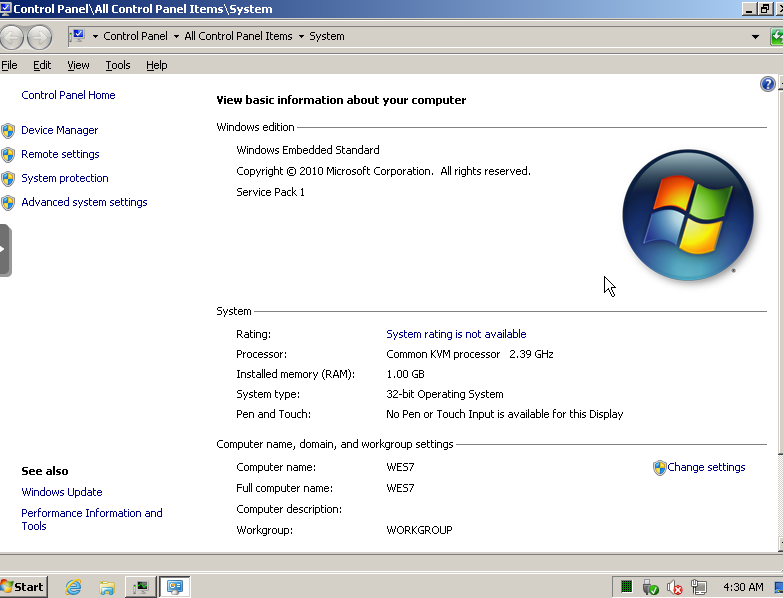Click Control Panel breadcrumb in address bar
783x598 pixels.
[x=135, y=36]
